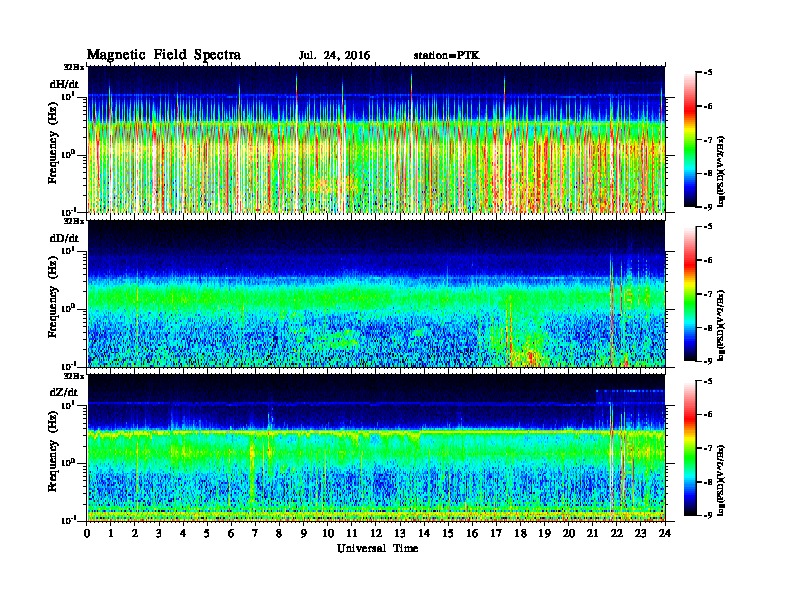The width and height of the screenshot is (792, 612).
Task: Click the '-6' value on dZ/dt color bar
Action: (706, 415)
